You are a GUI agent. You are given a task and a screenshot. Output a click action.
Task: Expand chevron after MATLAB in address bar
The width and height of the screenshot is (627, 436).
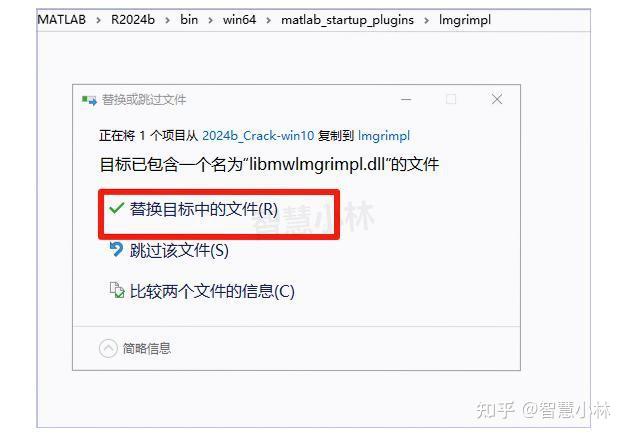click(98, 20)
